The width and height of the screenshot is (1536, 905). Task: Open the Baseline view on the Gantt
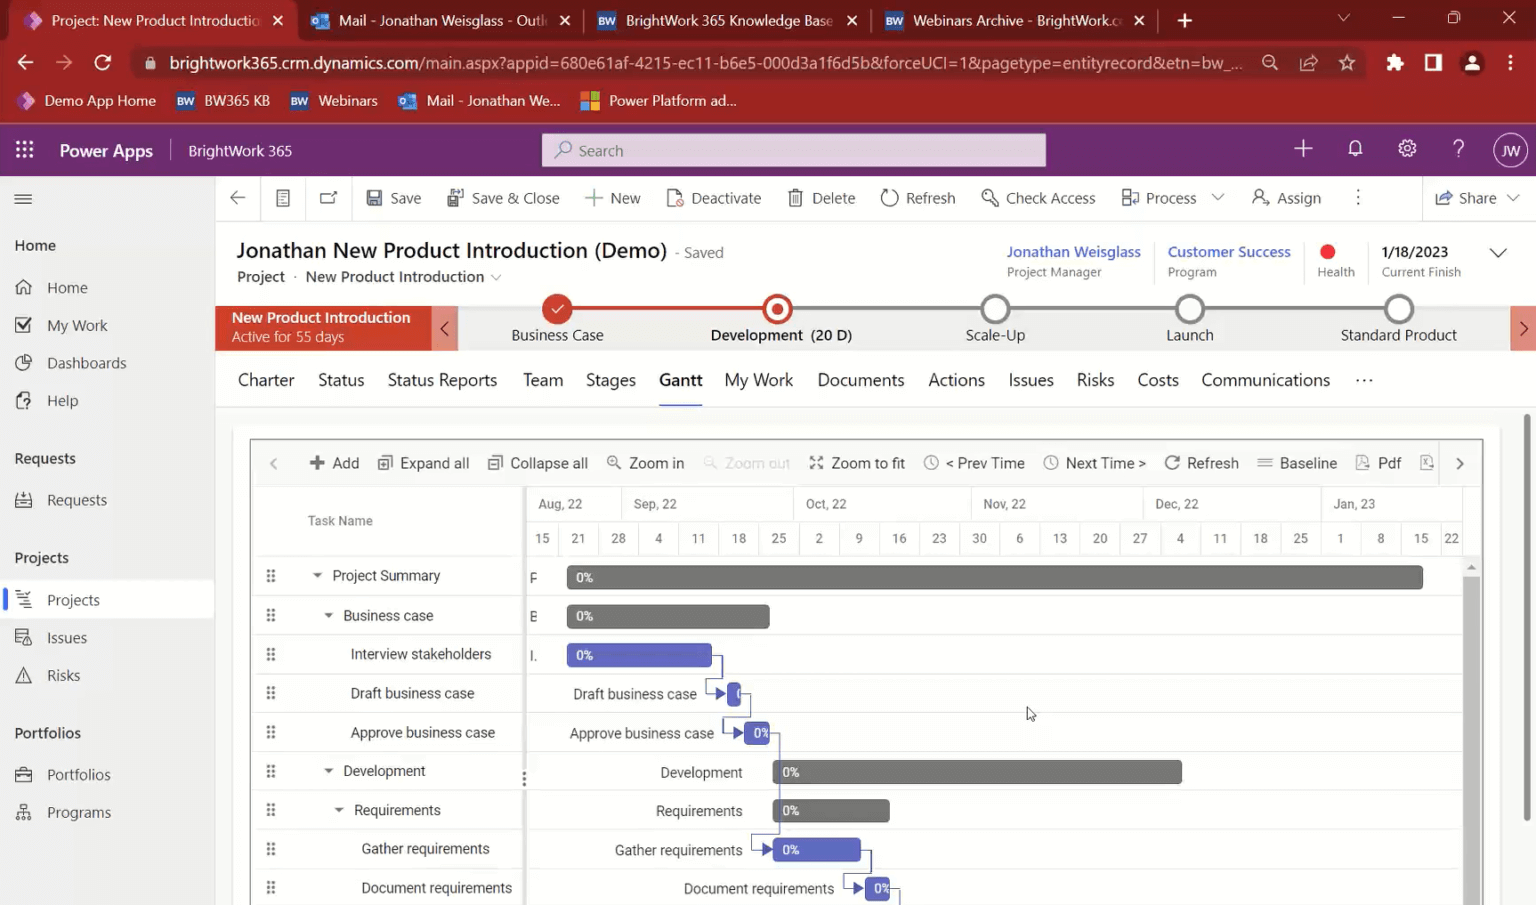[x=1297, y=463]
